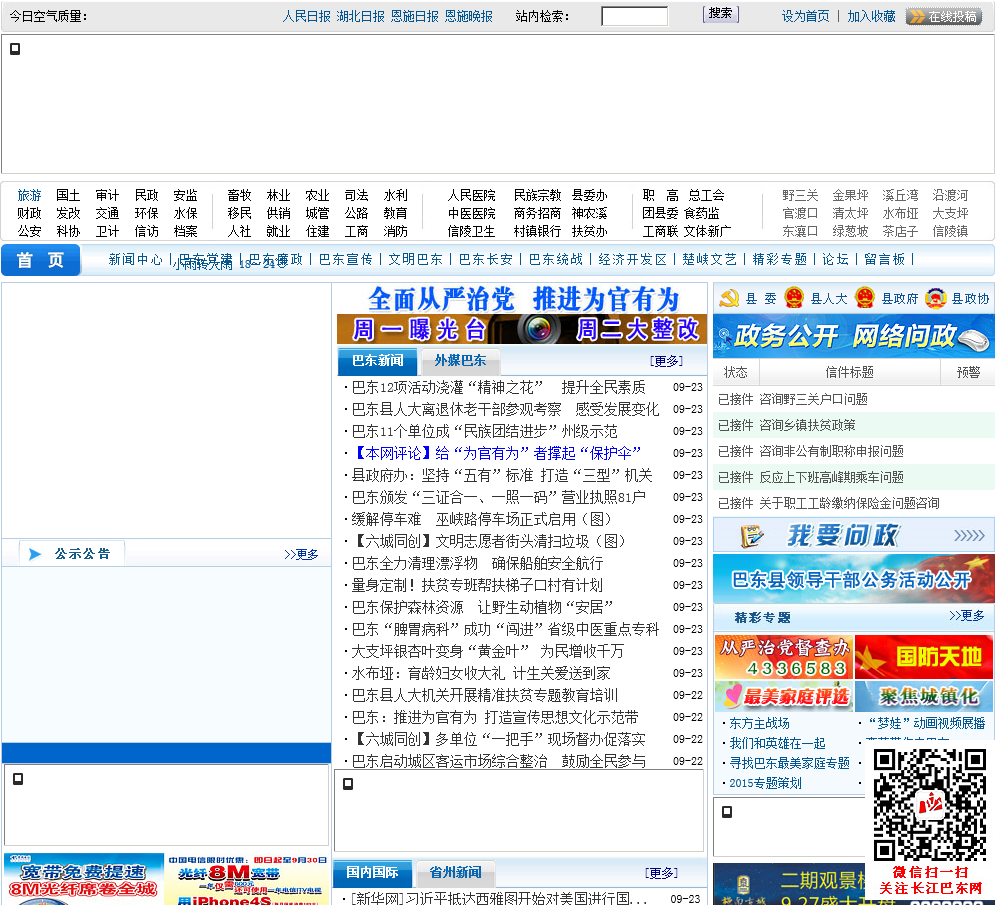The image size is (995, 905).
Task: Click the 县委 party emblem icon
Action: 729,298
